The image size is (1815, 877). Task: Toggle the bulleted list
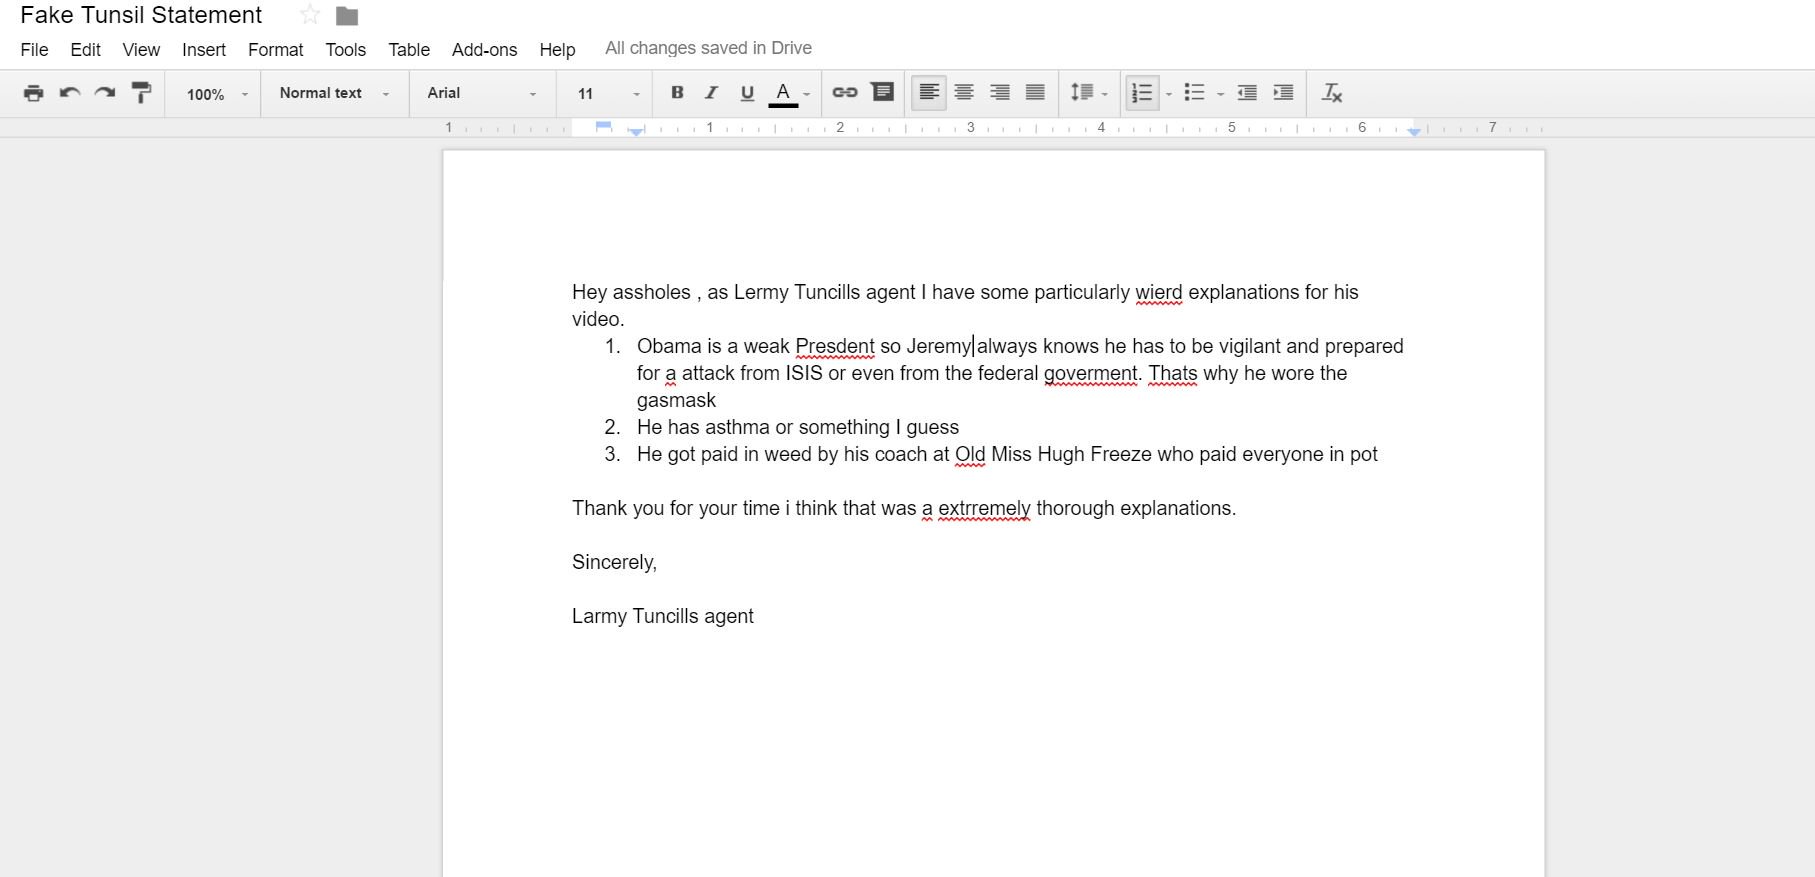pyautogui.click(x=1194, y=93)
